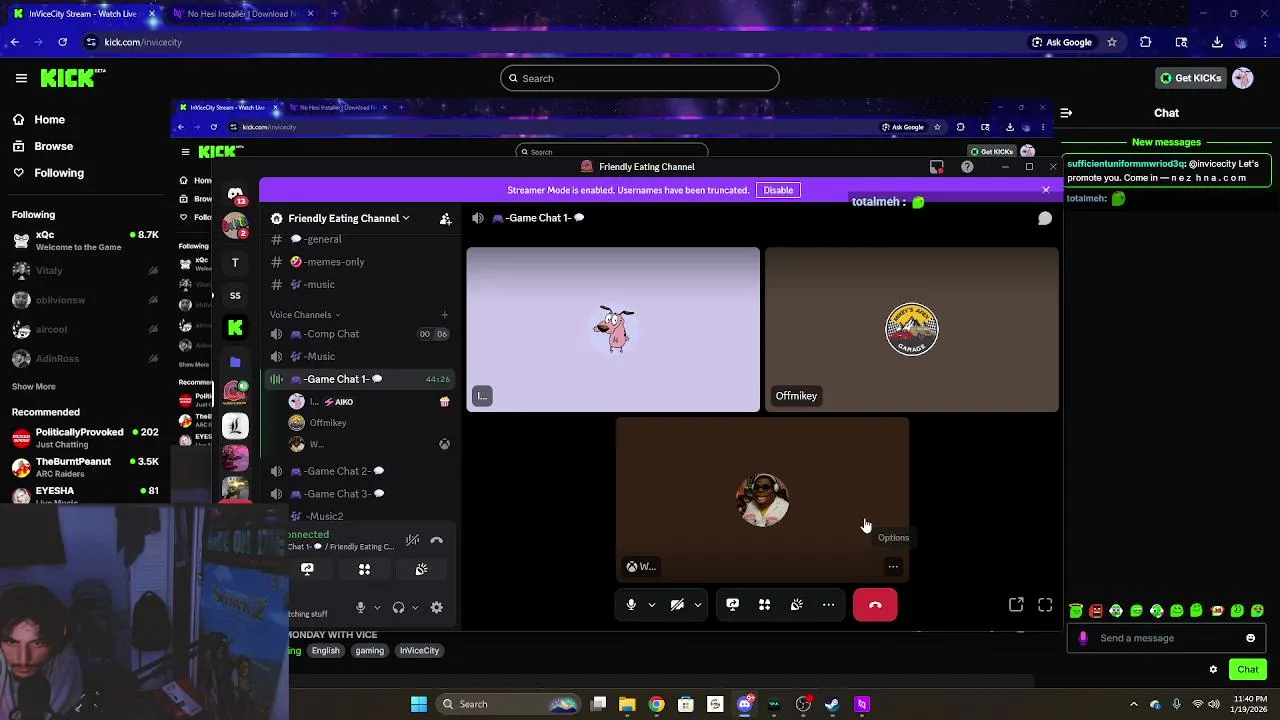The width and height of the screenshot is (1280, 720).
Task: Mute microphone in the call control bar
Action: 631,604
